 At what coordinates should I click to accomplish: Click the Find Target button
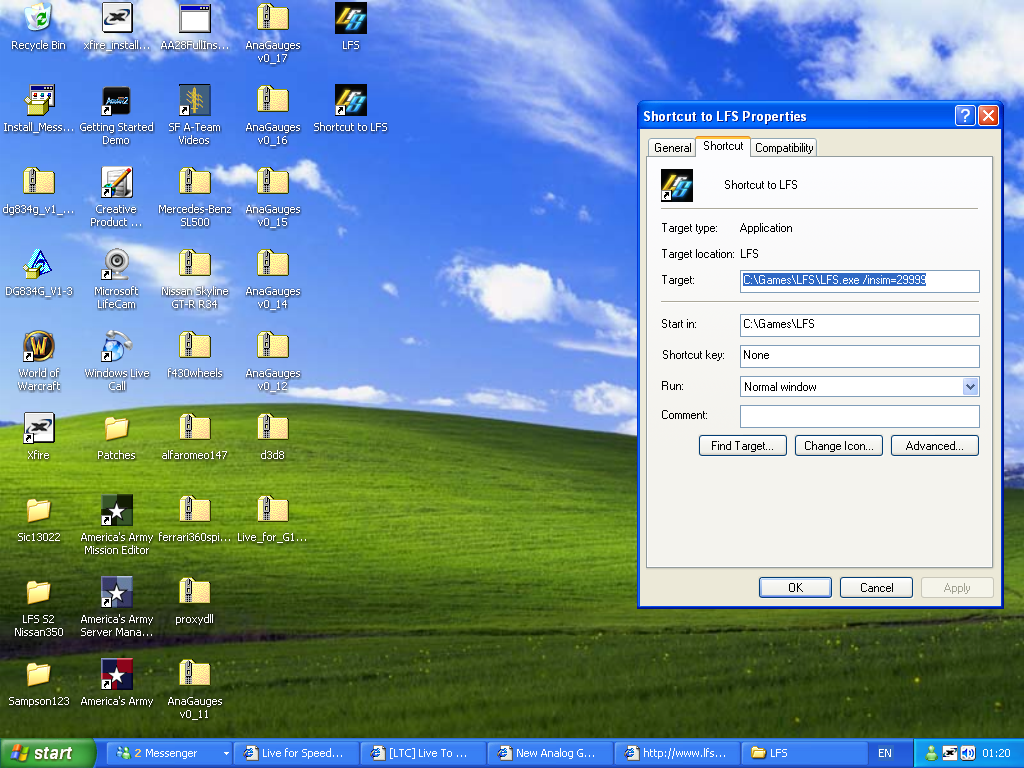pyautogui.click(x=743, y=445)
